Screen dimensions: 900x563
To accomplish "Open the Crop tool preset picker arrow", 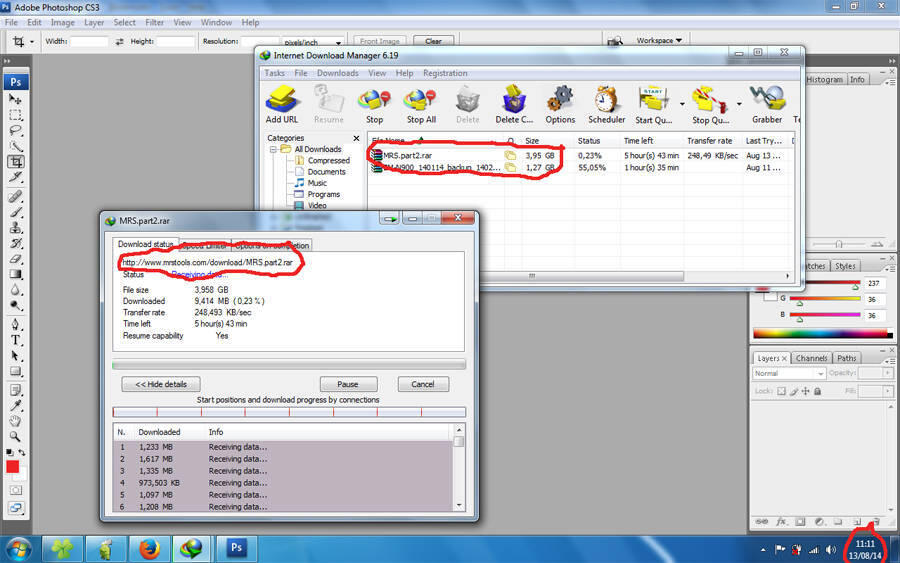I will coord(32,42).
